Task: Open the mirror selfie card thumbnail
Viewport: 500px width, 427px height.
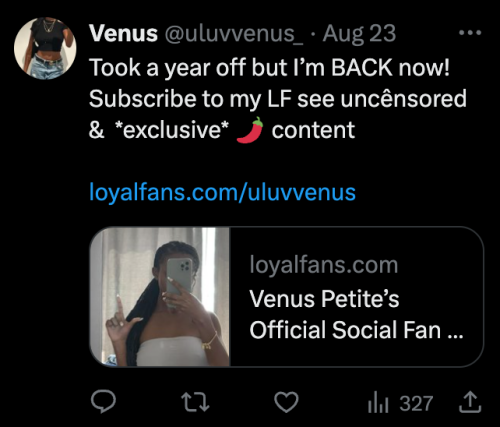Action: pos(160,297)
